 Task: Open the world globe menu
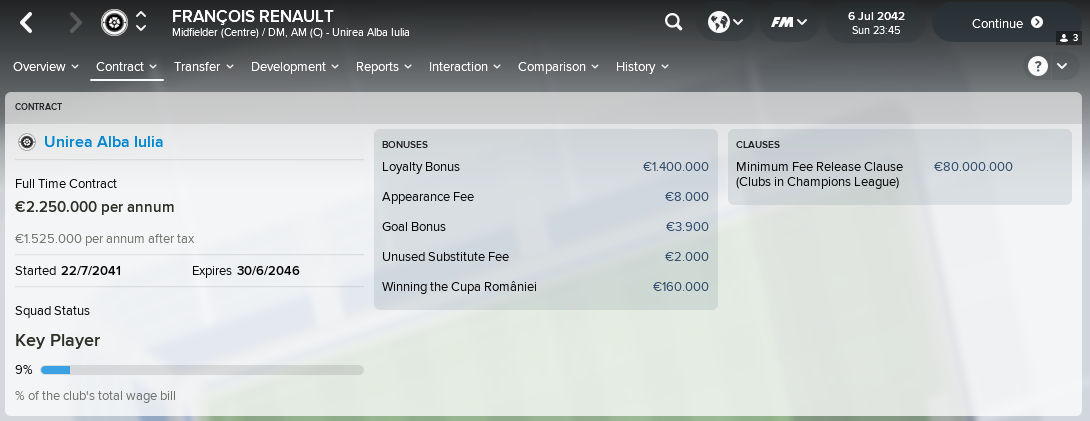pyautogui.click(x=725, y=22)
